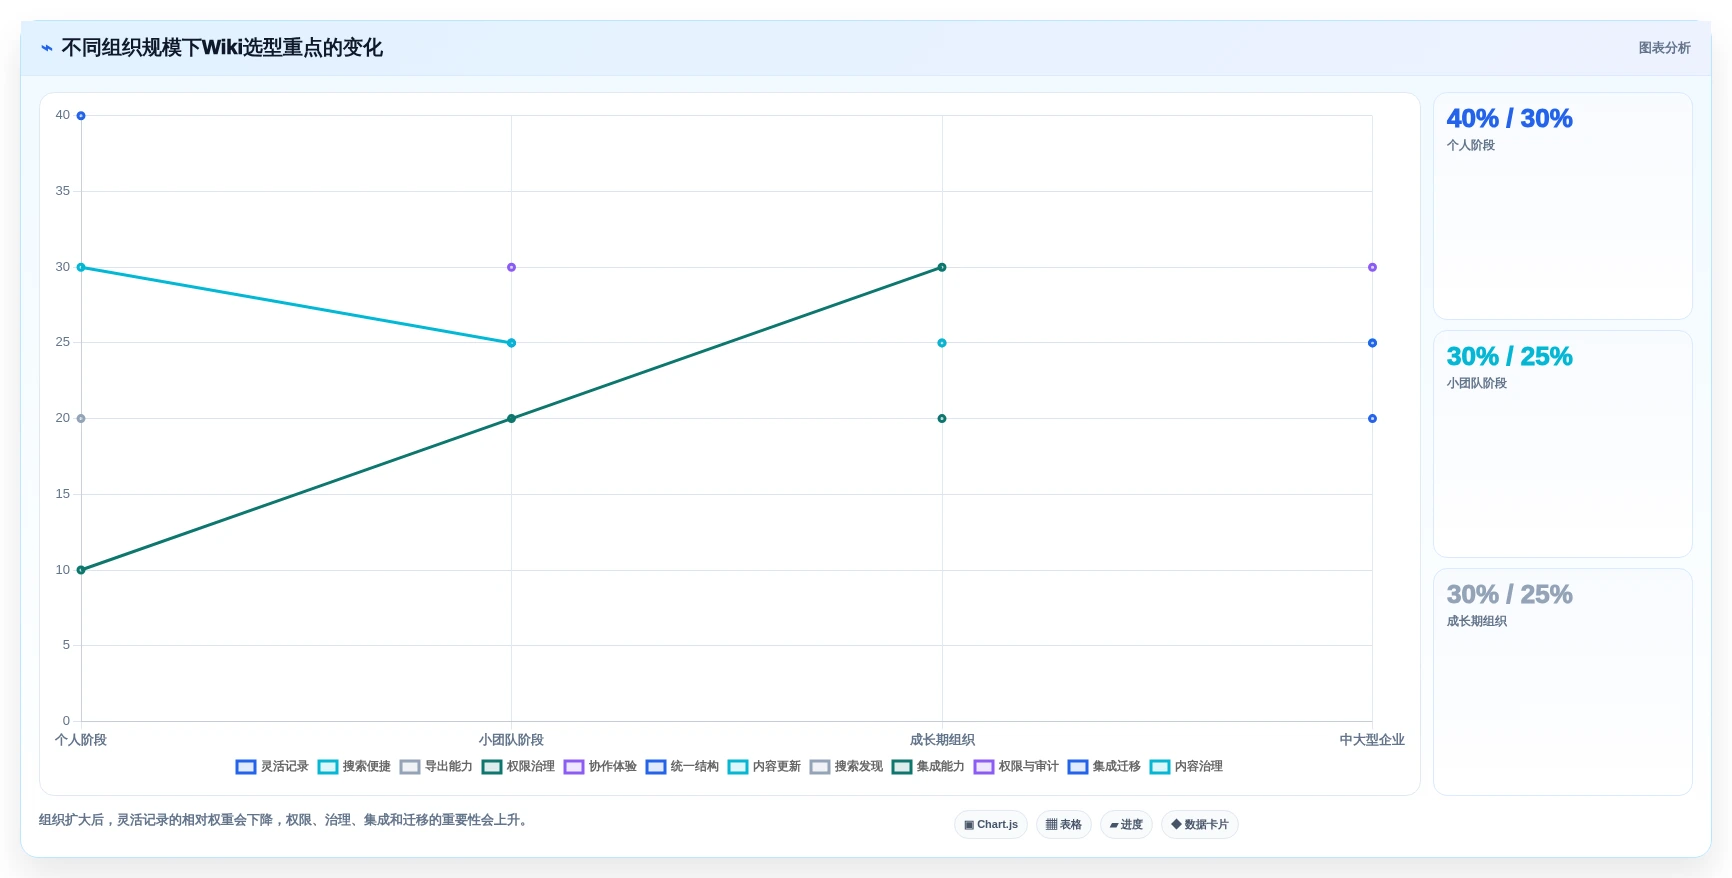Click the 成长期组织 x-axis label
Image resolution: width=1732 pixels, height=878 pixels.
click(942, 740)
